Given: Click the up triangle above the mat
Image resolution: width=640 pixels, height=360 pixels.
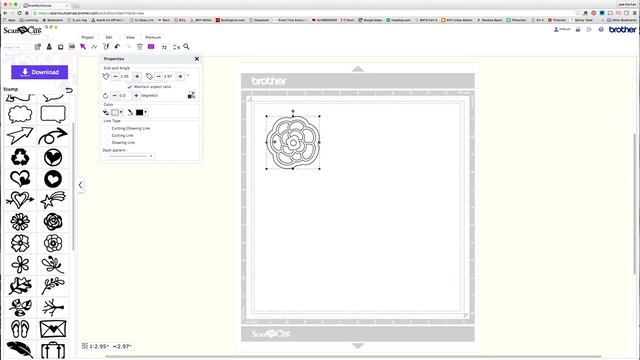Looking at the screenshot, I should point(358,69).
